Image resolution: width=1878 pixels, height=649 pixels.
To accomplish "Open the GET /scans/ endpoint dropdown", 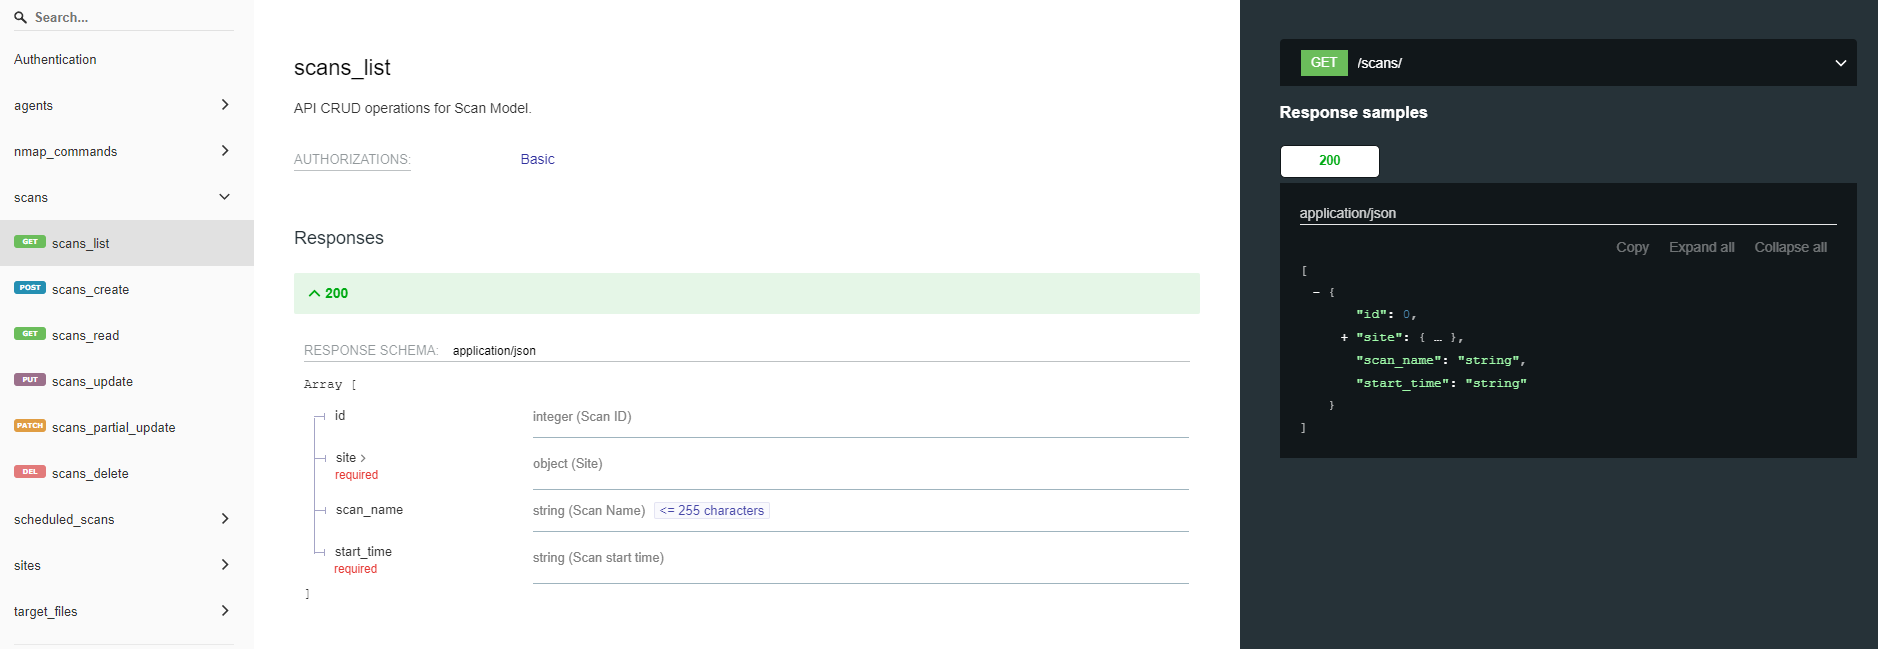I will coord(1568,62).
